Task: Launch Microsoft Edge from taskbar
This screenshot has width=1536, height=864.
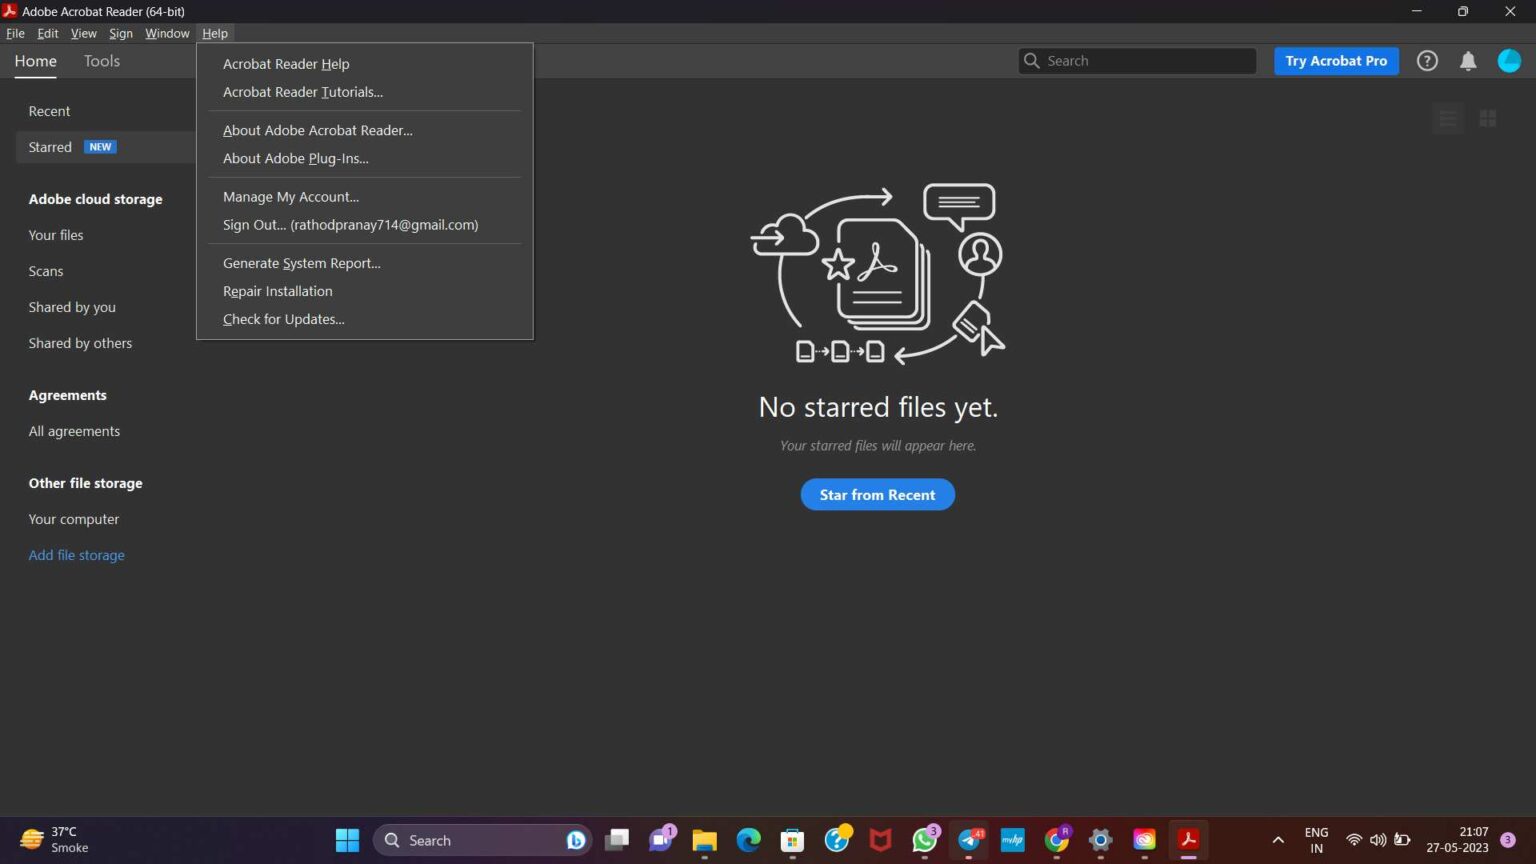Action: coord(749,840)
